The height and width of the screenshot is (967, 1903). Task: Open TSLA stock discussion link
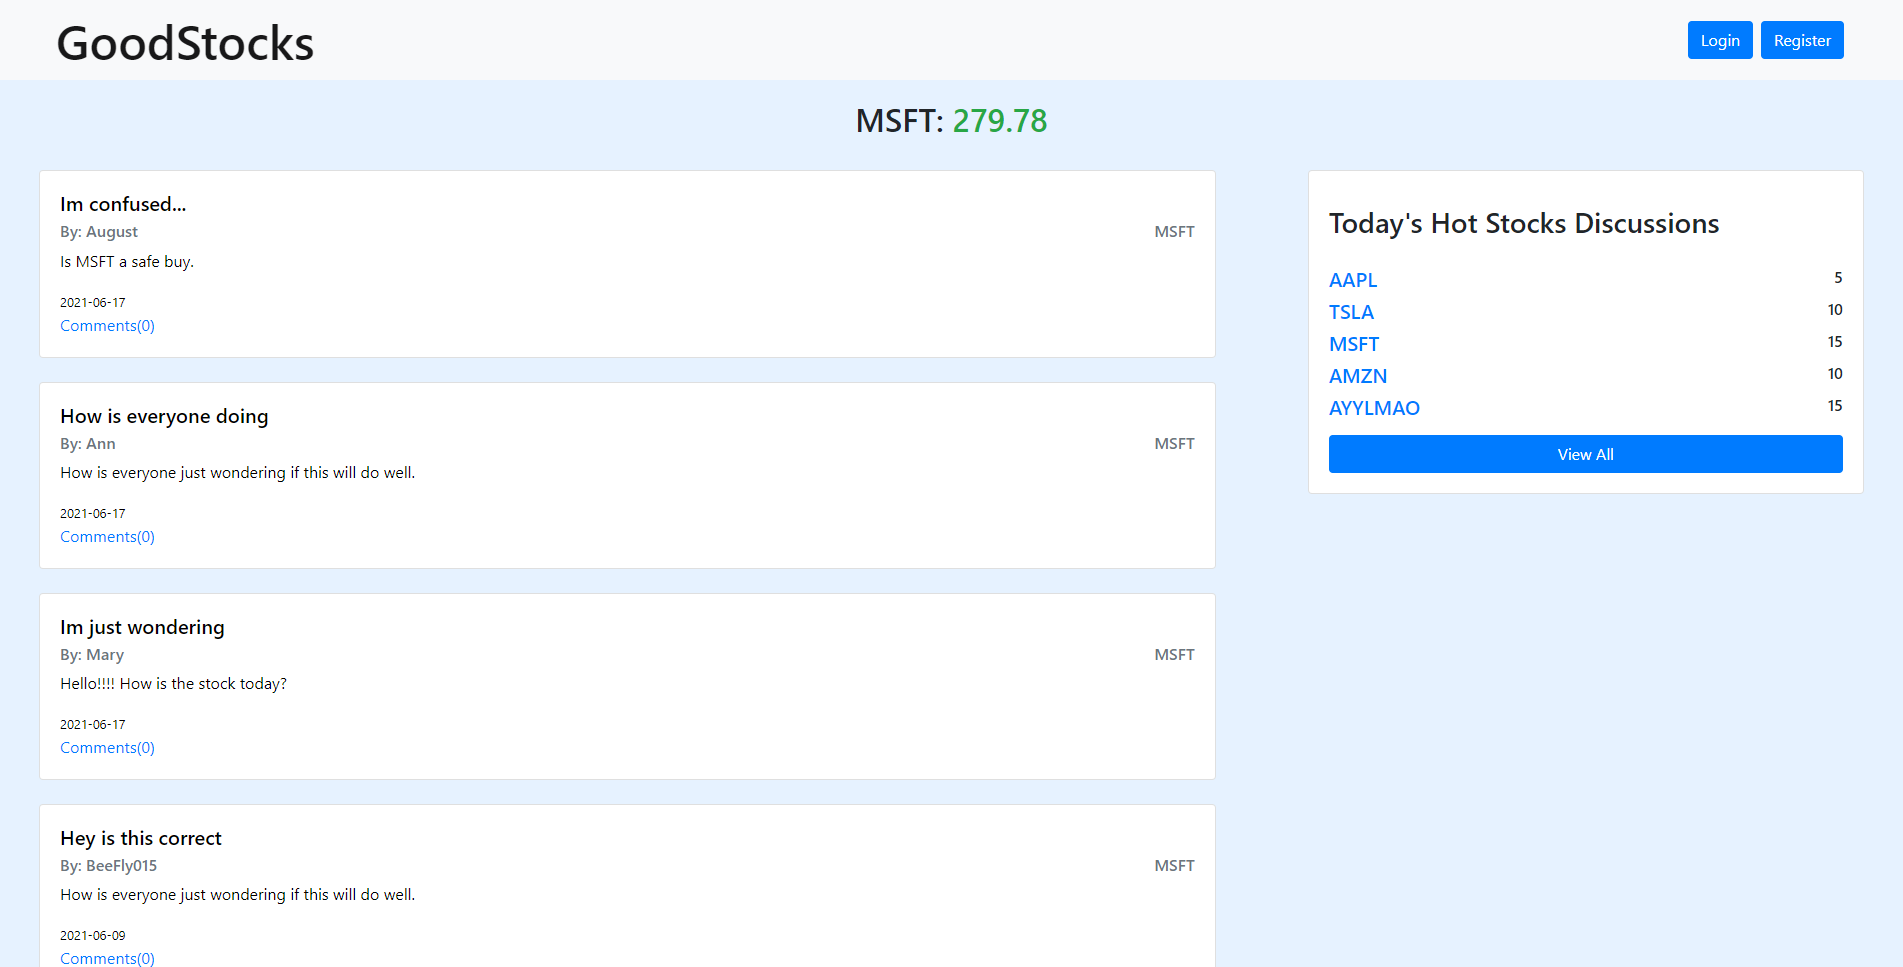pos(1351,312)
